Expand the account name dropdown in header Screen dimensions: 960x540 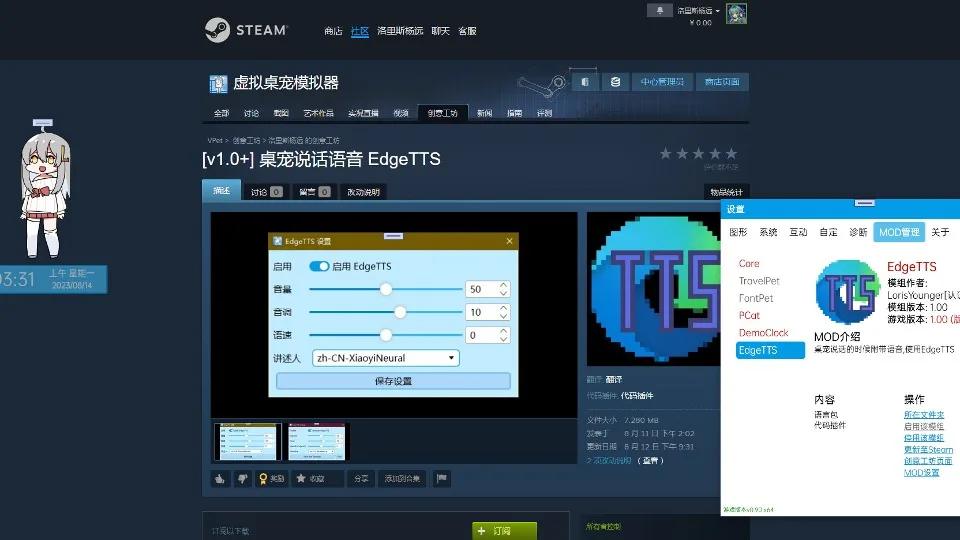point(698,10)
